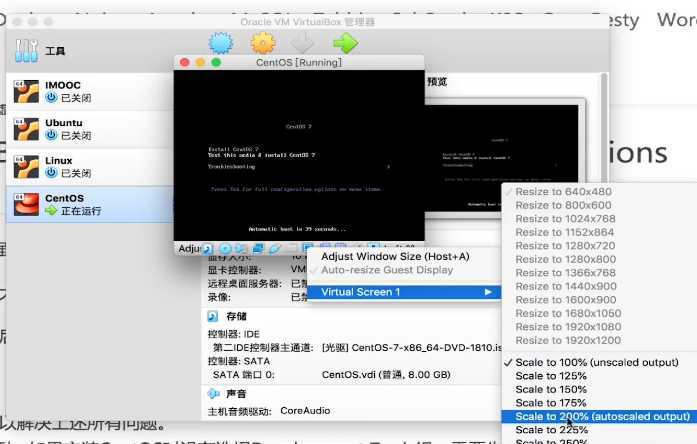Select the Ubuntu machine in the list
Viewport: 697px width, 444px height.
tap(90, 129)
